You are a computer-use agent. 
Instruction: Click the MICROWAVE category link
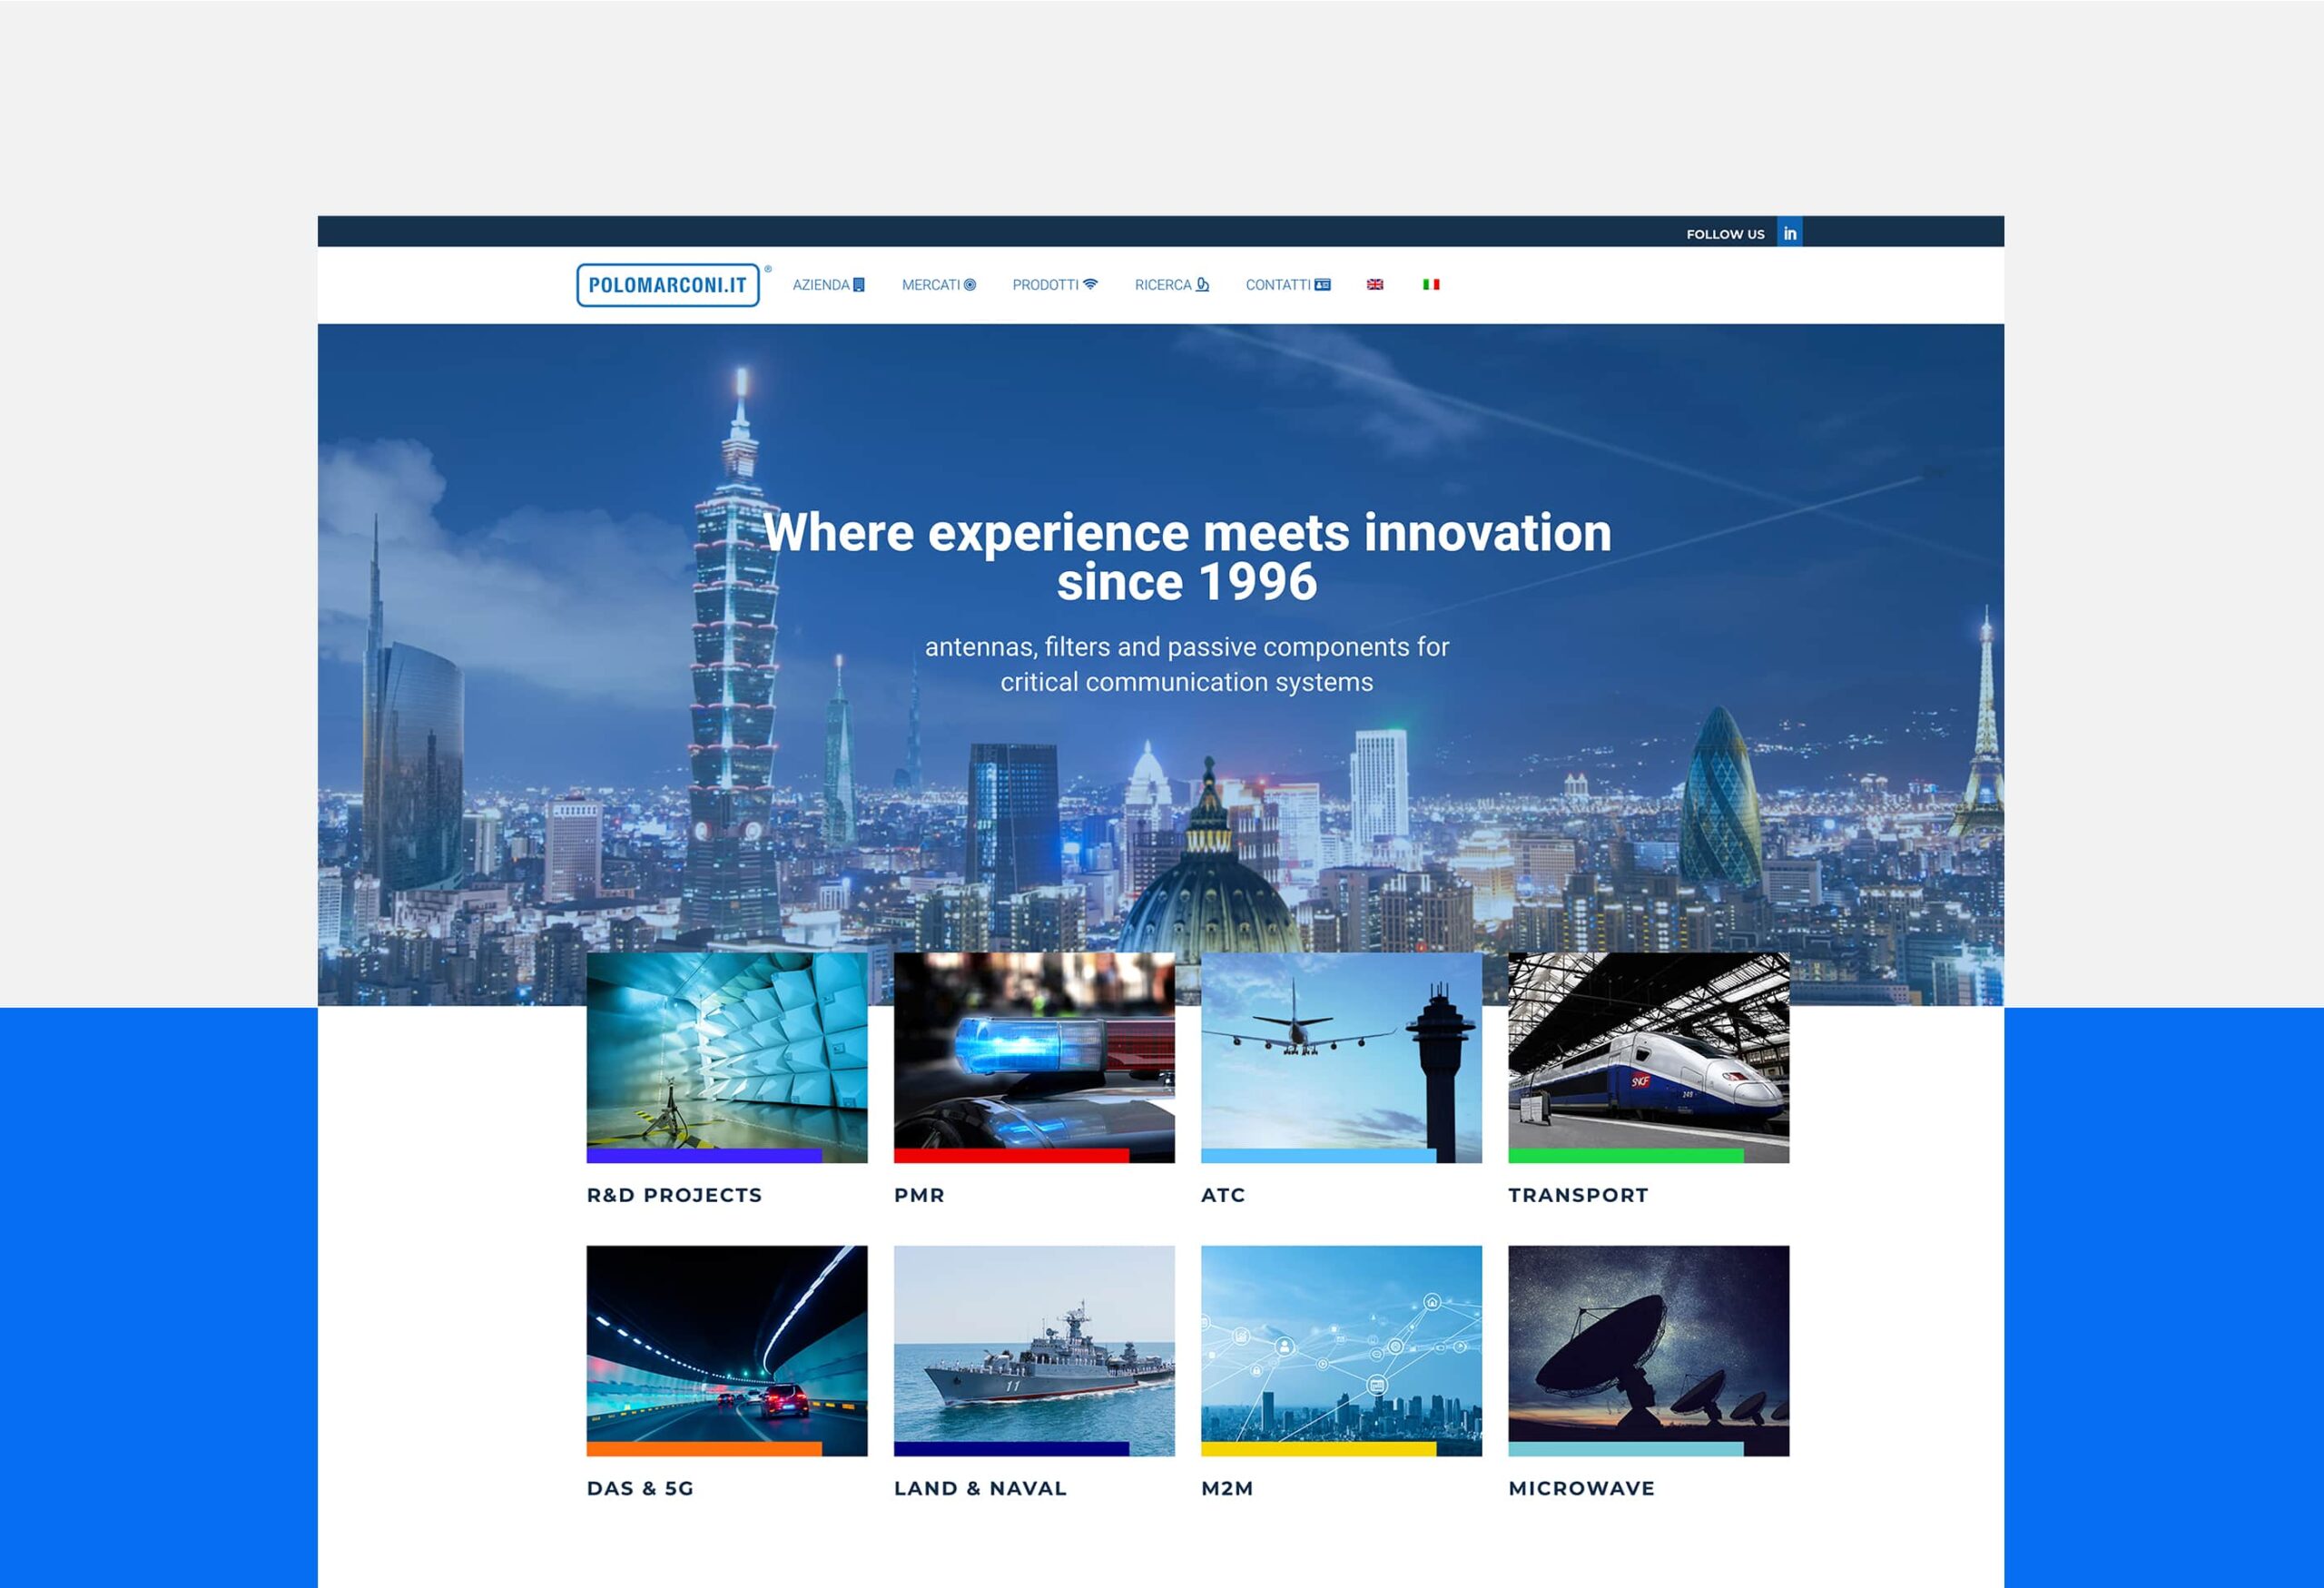pos(1581,1489)
